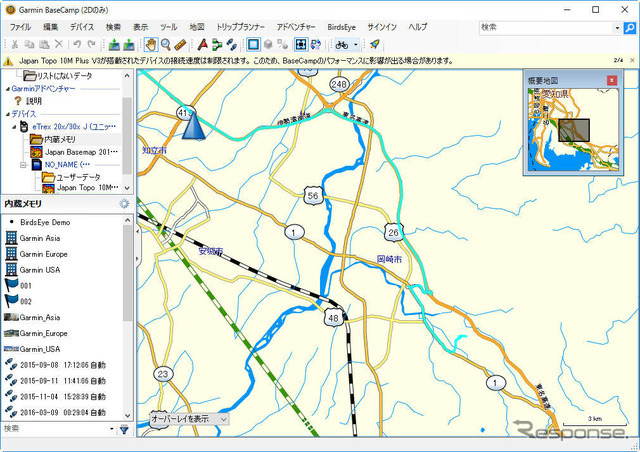Select the 内蔵メモリ folder
Image resolution: width=640 pixels, height=452 pixels.
tap(53, 139)
